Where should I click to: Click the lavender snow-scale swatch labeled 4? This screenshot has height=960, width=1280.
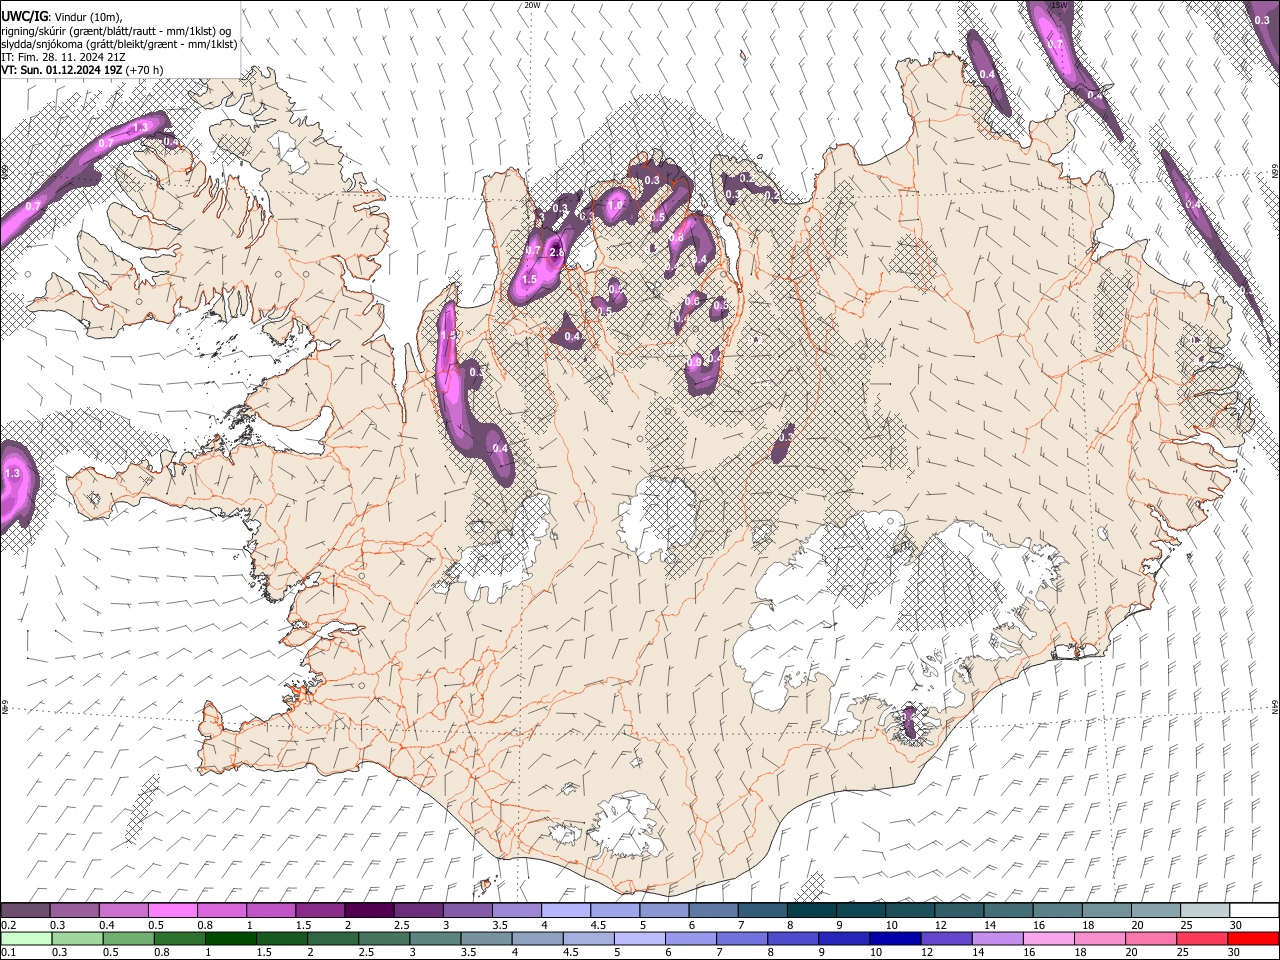(565, 911)
